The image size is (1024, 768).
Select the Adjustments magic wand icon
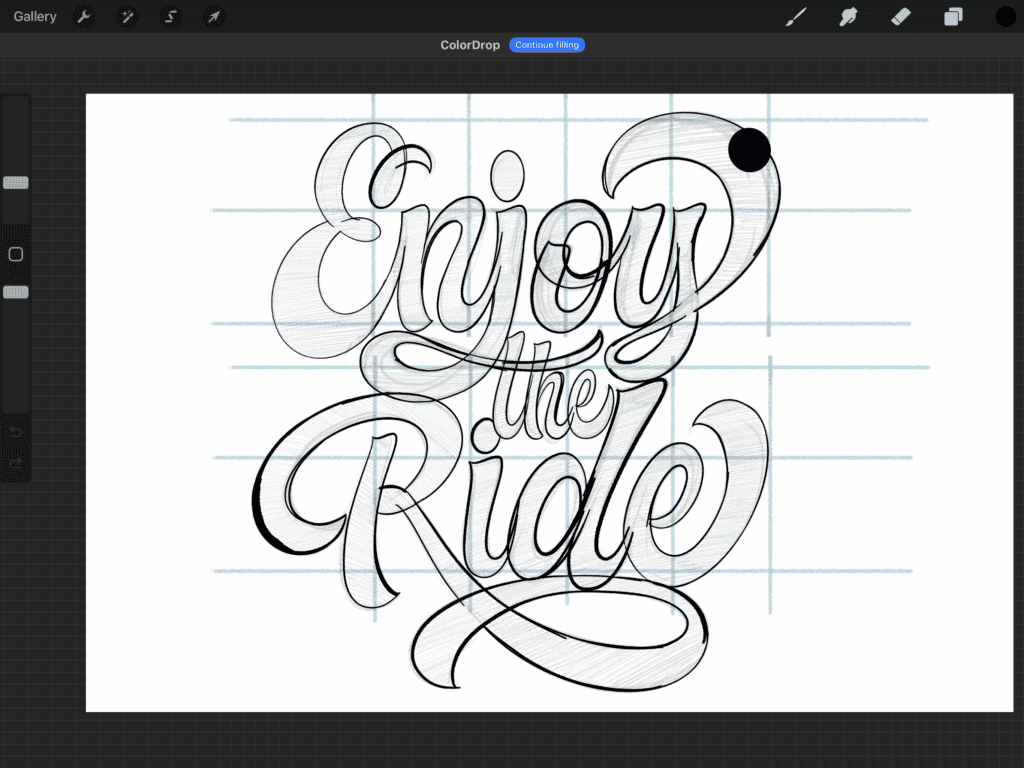[x=127, y=16]
